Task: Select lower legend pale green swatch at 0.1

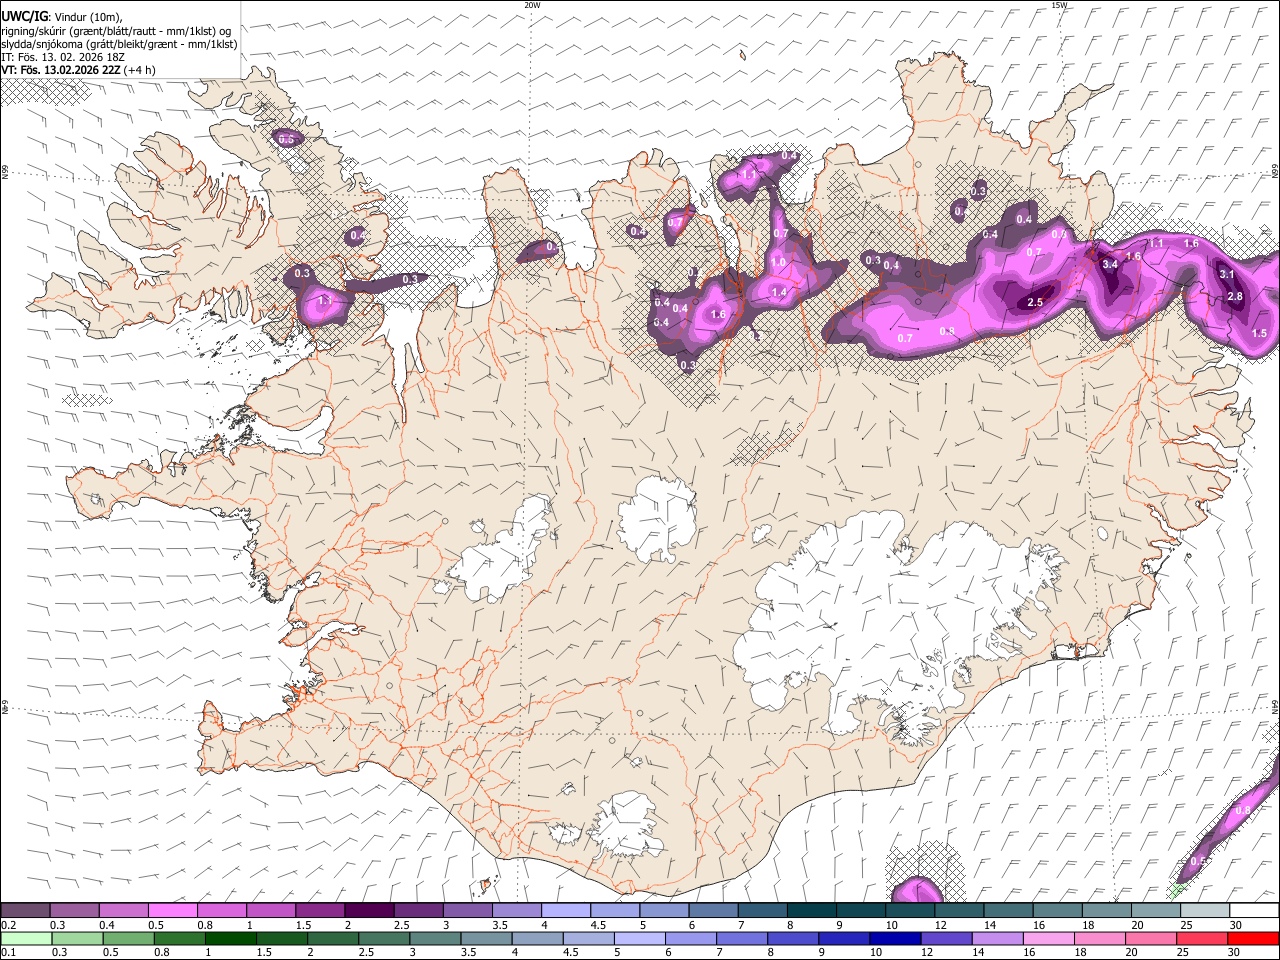Action: [x=27, y=938]
